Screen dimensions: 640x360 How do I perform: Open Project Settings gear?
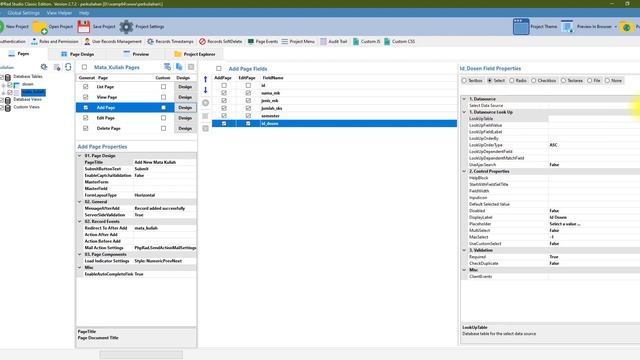click(x=126, y=27)
